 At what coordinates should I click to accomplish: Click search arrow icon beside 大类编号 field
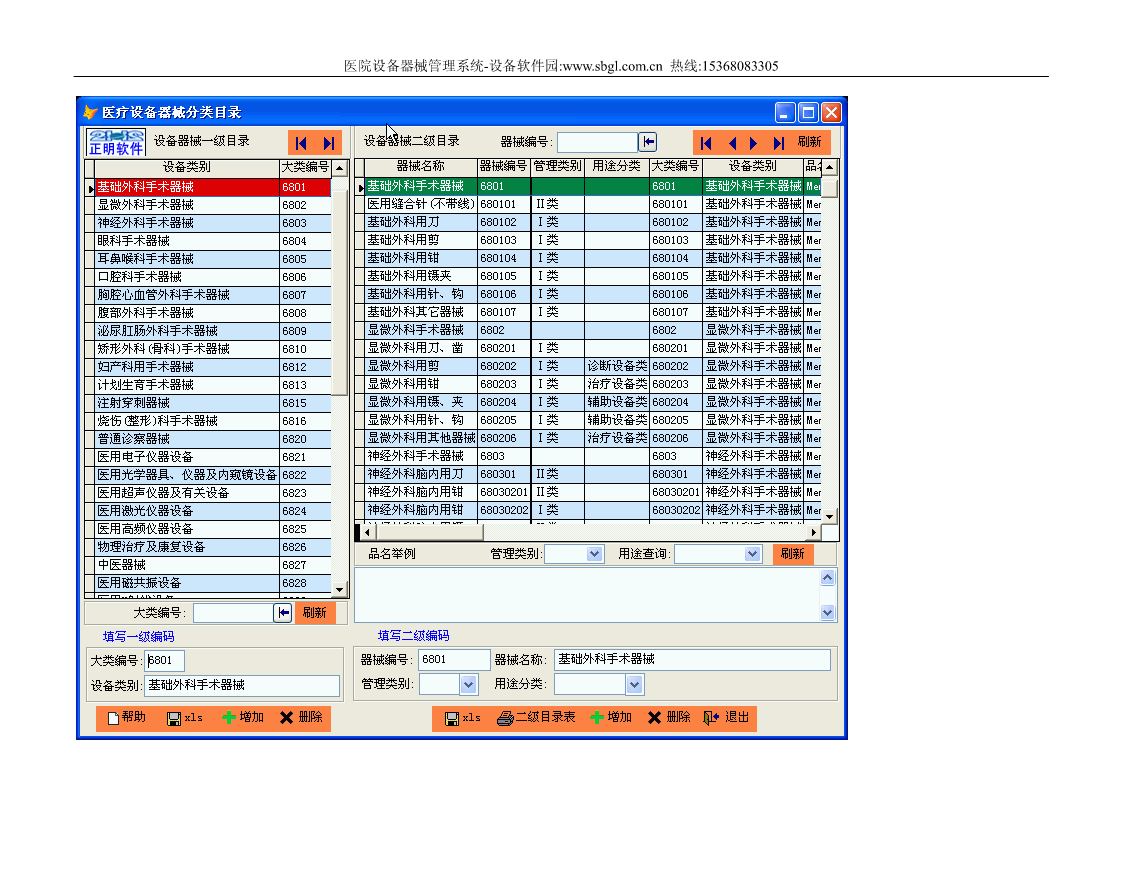coord(283,612)
